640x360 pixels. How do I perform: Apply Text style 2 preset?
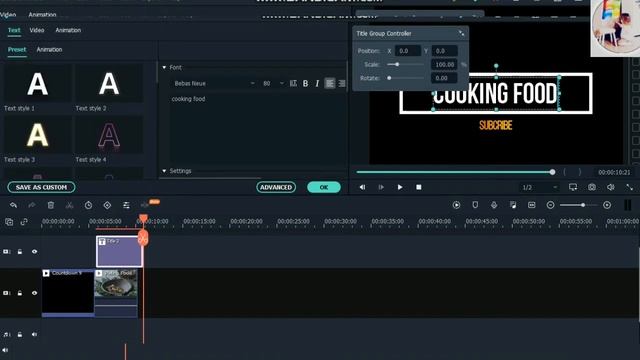[x=109, y=84]
